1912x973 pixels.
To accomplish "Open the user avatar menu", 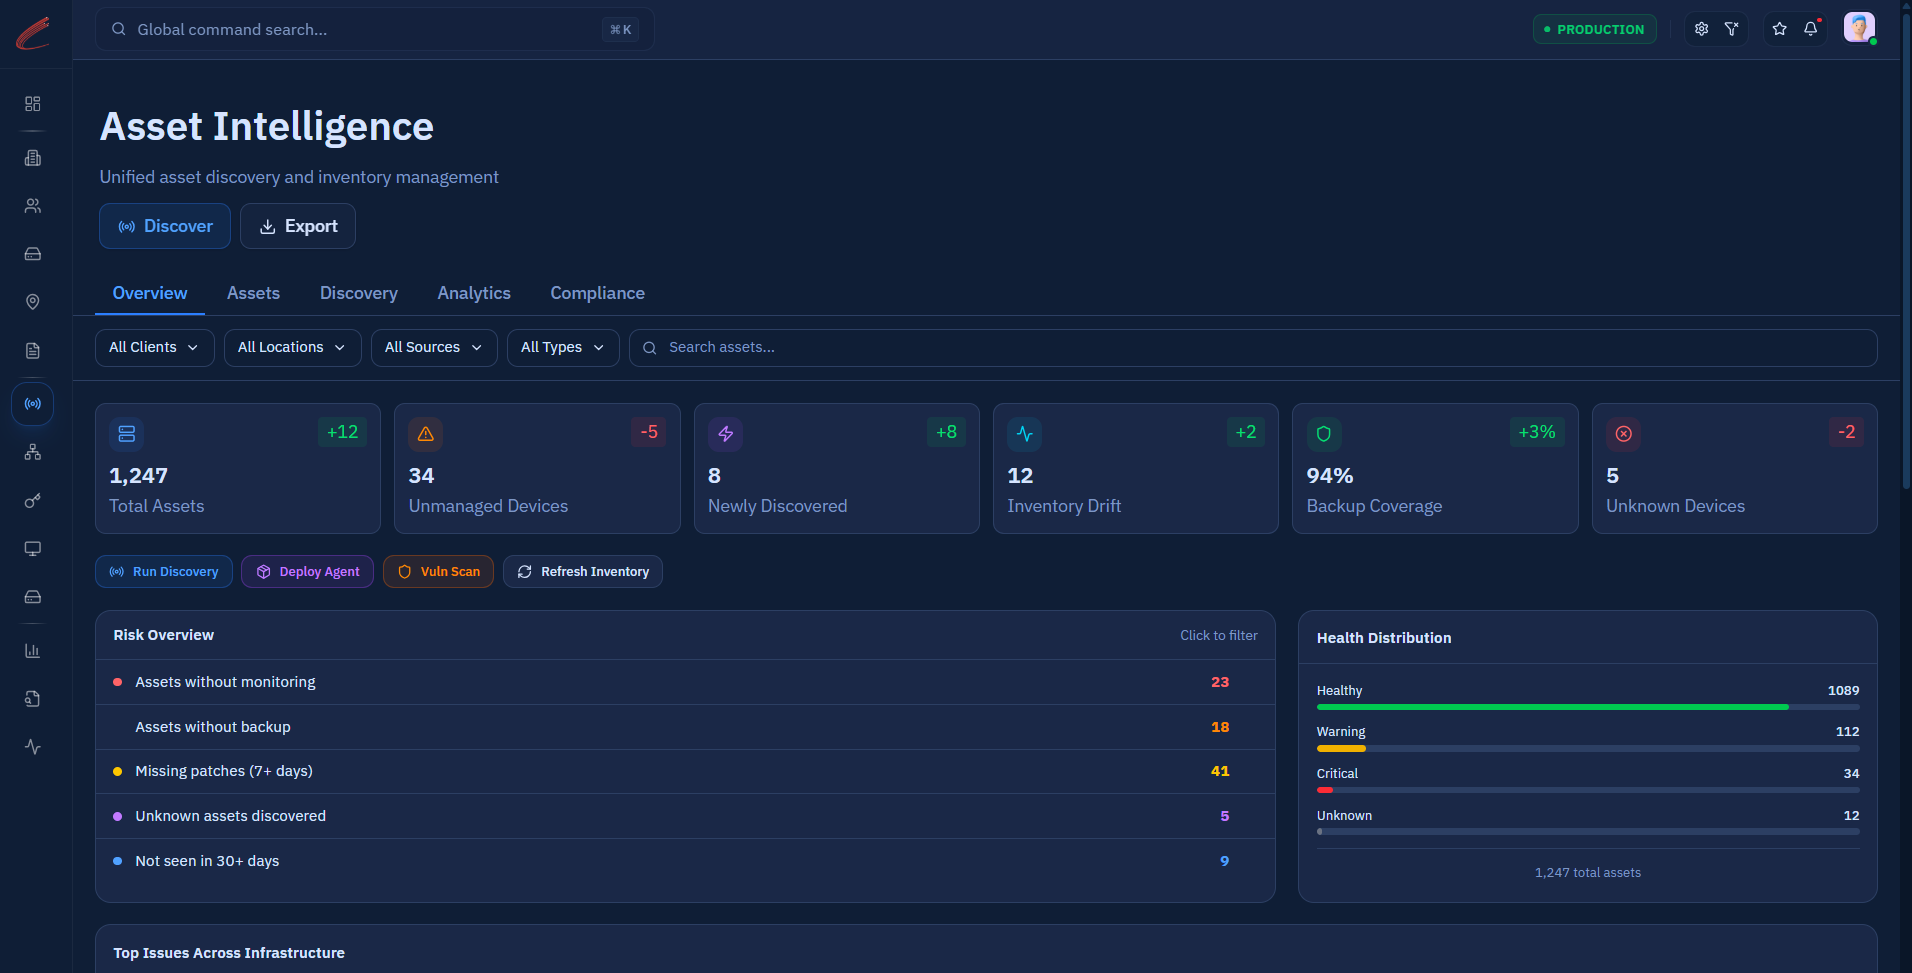I will tap(1859, 28).
